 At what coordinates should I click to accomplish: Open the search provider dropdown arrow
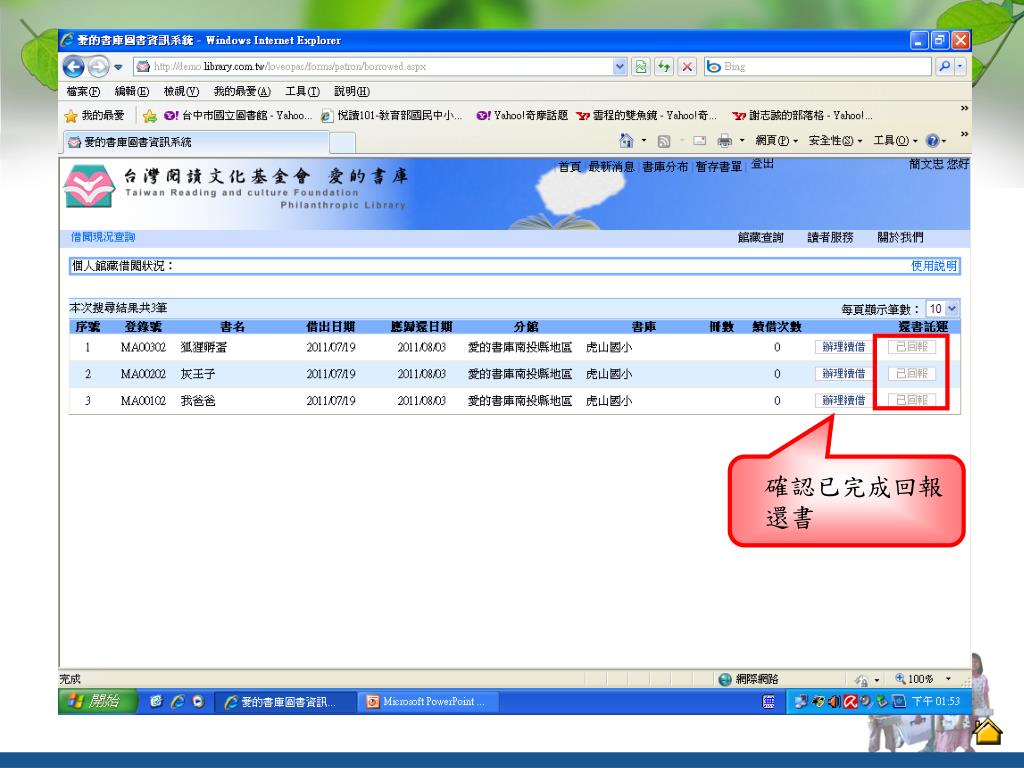click(960, 67)
